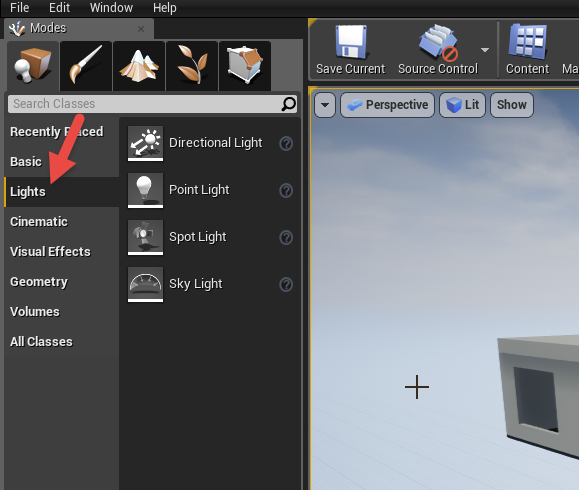This screenshot has height=490, width=579.
Task: Open the Window menu
Action: click(111, 7)
